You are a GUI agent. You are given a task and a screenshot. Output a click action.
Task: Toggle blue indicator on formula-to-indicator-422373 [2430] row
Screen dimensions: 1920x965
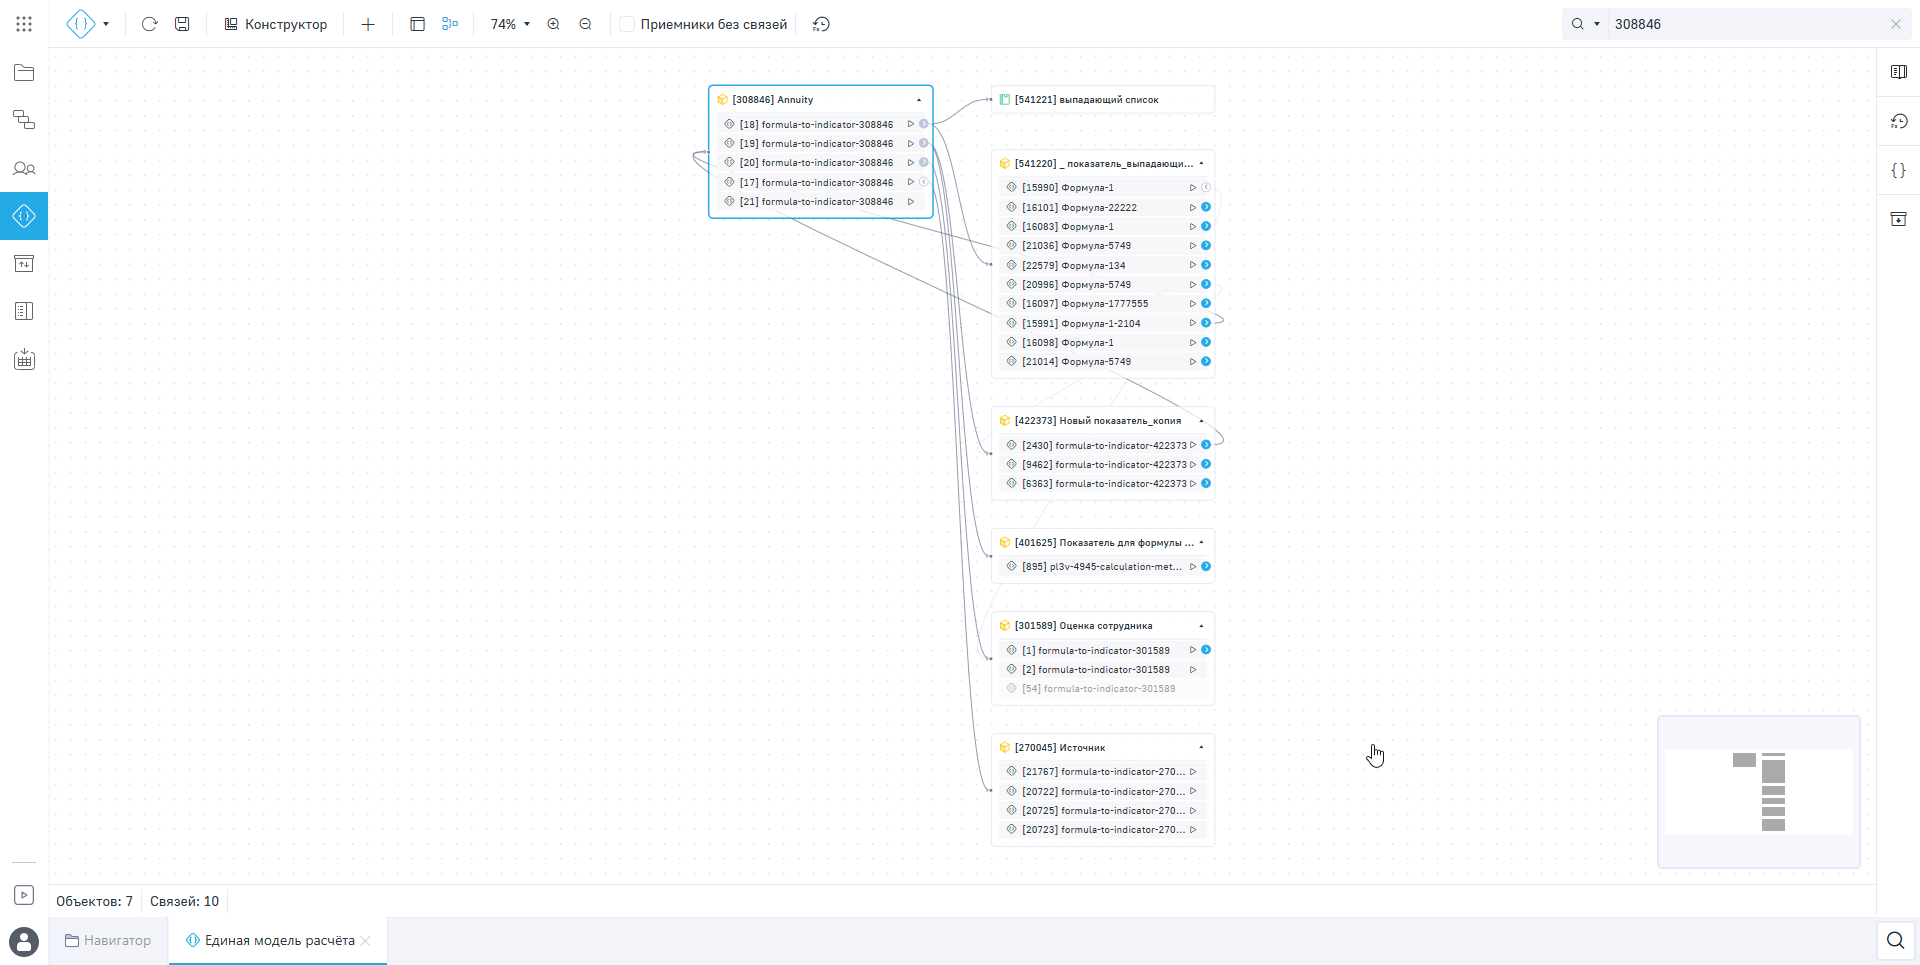coord(1206,445)
